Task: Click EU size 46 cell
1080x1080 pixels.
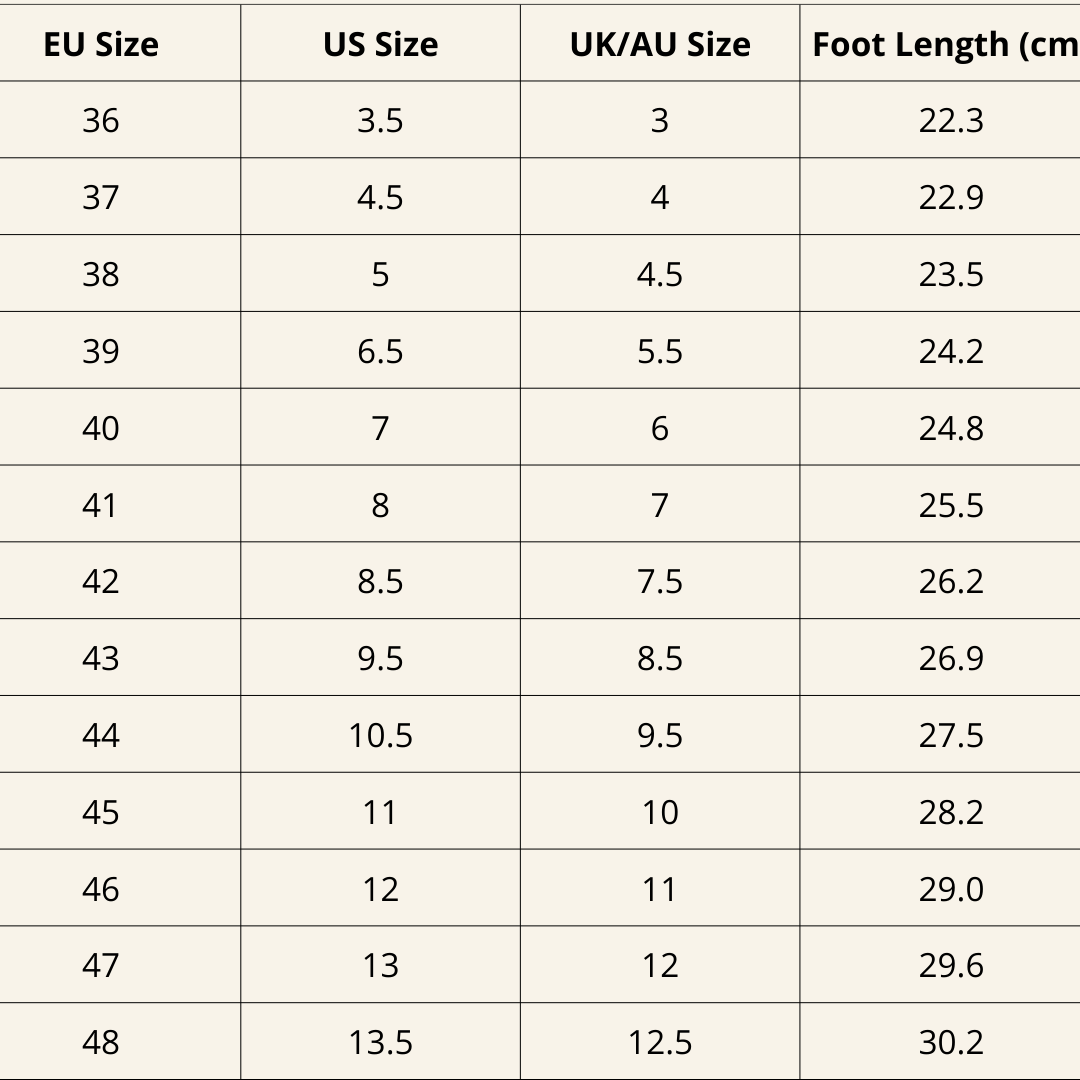Action: (x=101, y=889)
